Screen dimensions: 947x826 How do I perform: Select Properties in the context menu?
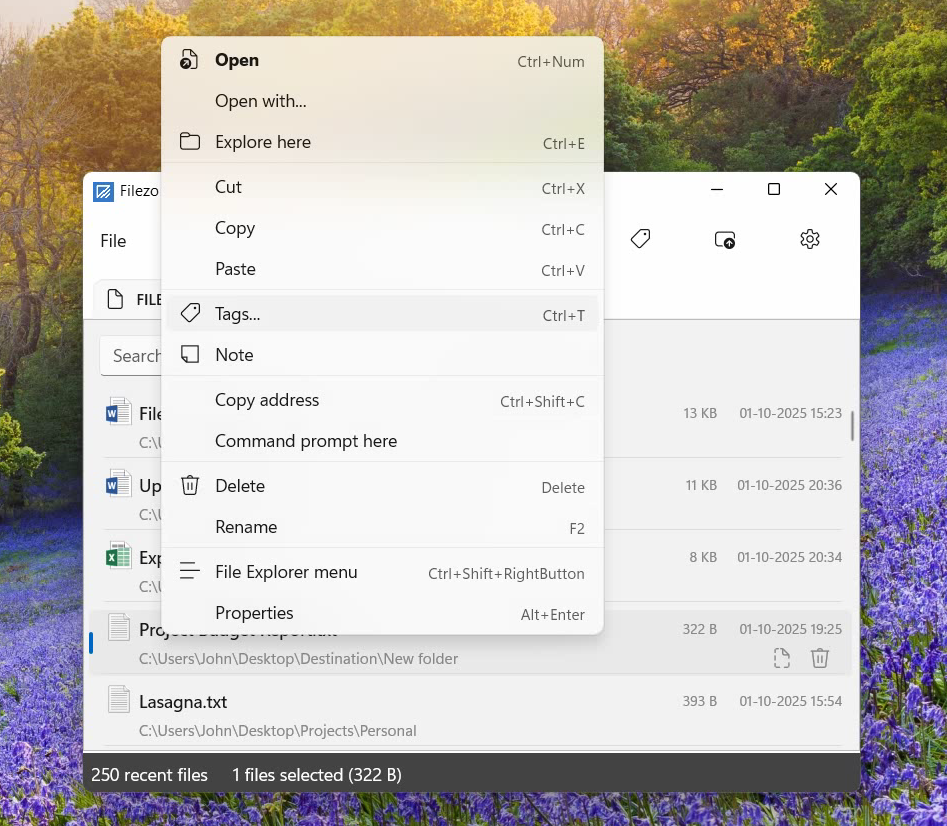coord(254,613)
